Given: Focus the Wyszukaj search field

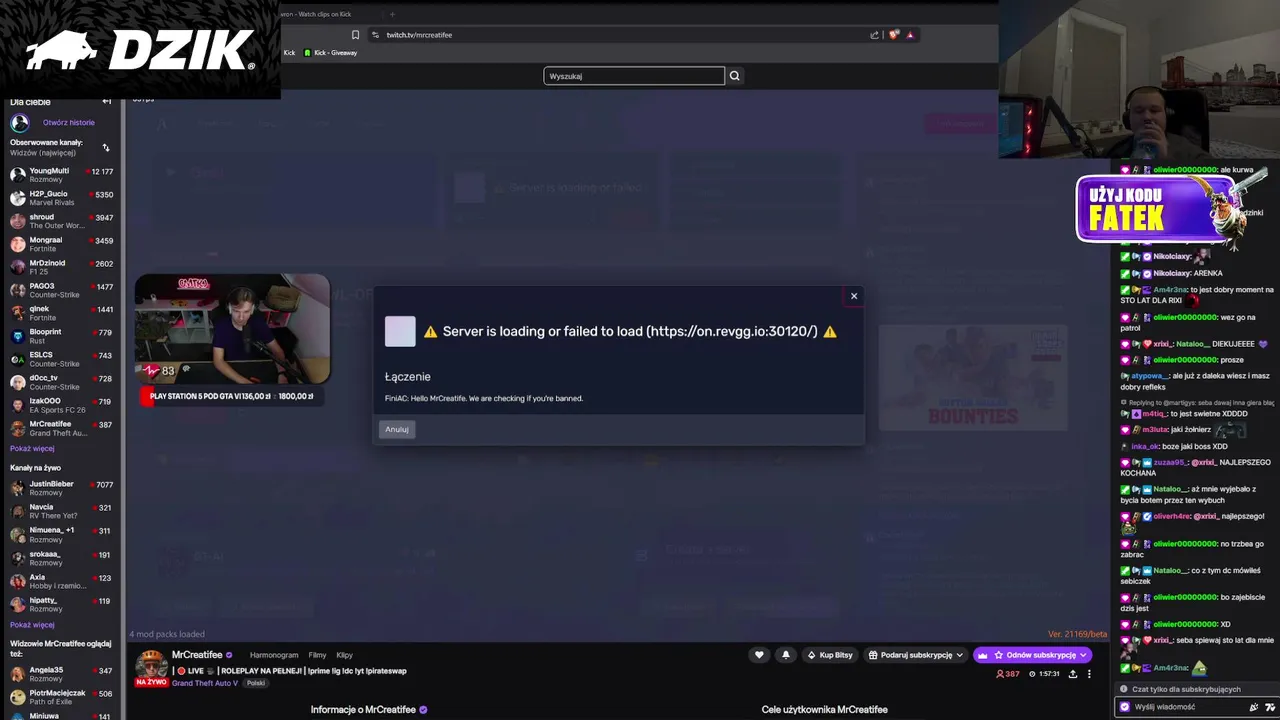Looking at the screenshot, I should [634, 76].
